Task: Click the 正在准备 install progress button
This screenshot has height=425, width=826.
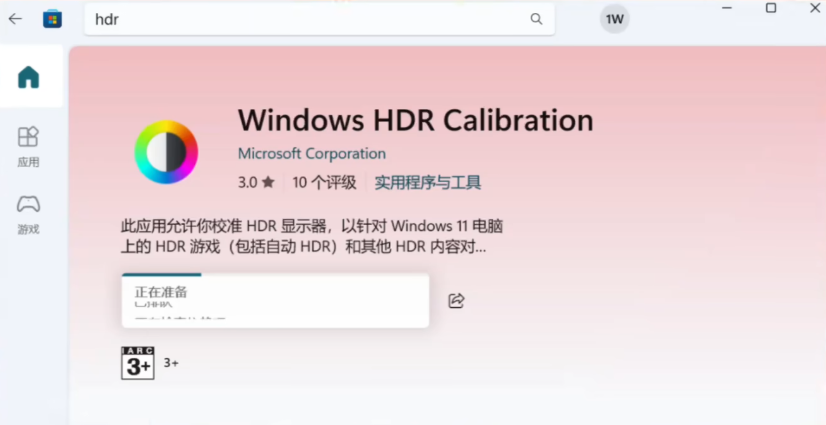Action: [x=275, y=301]
